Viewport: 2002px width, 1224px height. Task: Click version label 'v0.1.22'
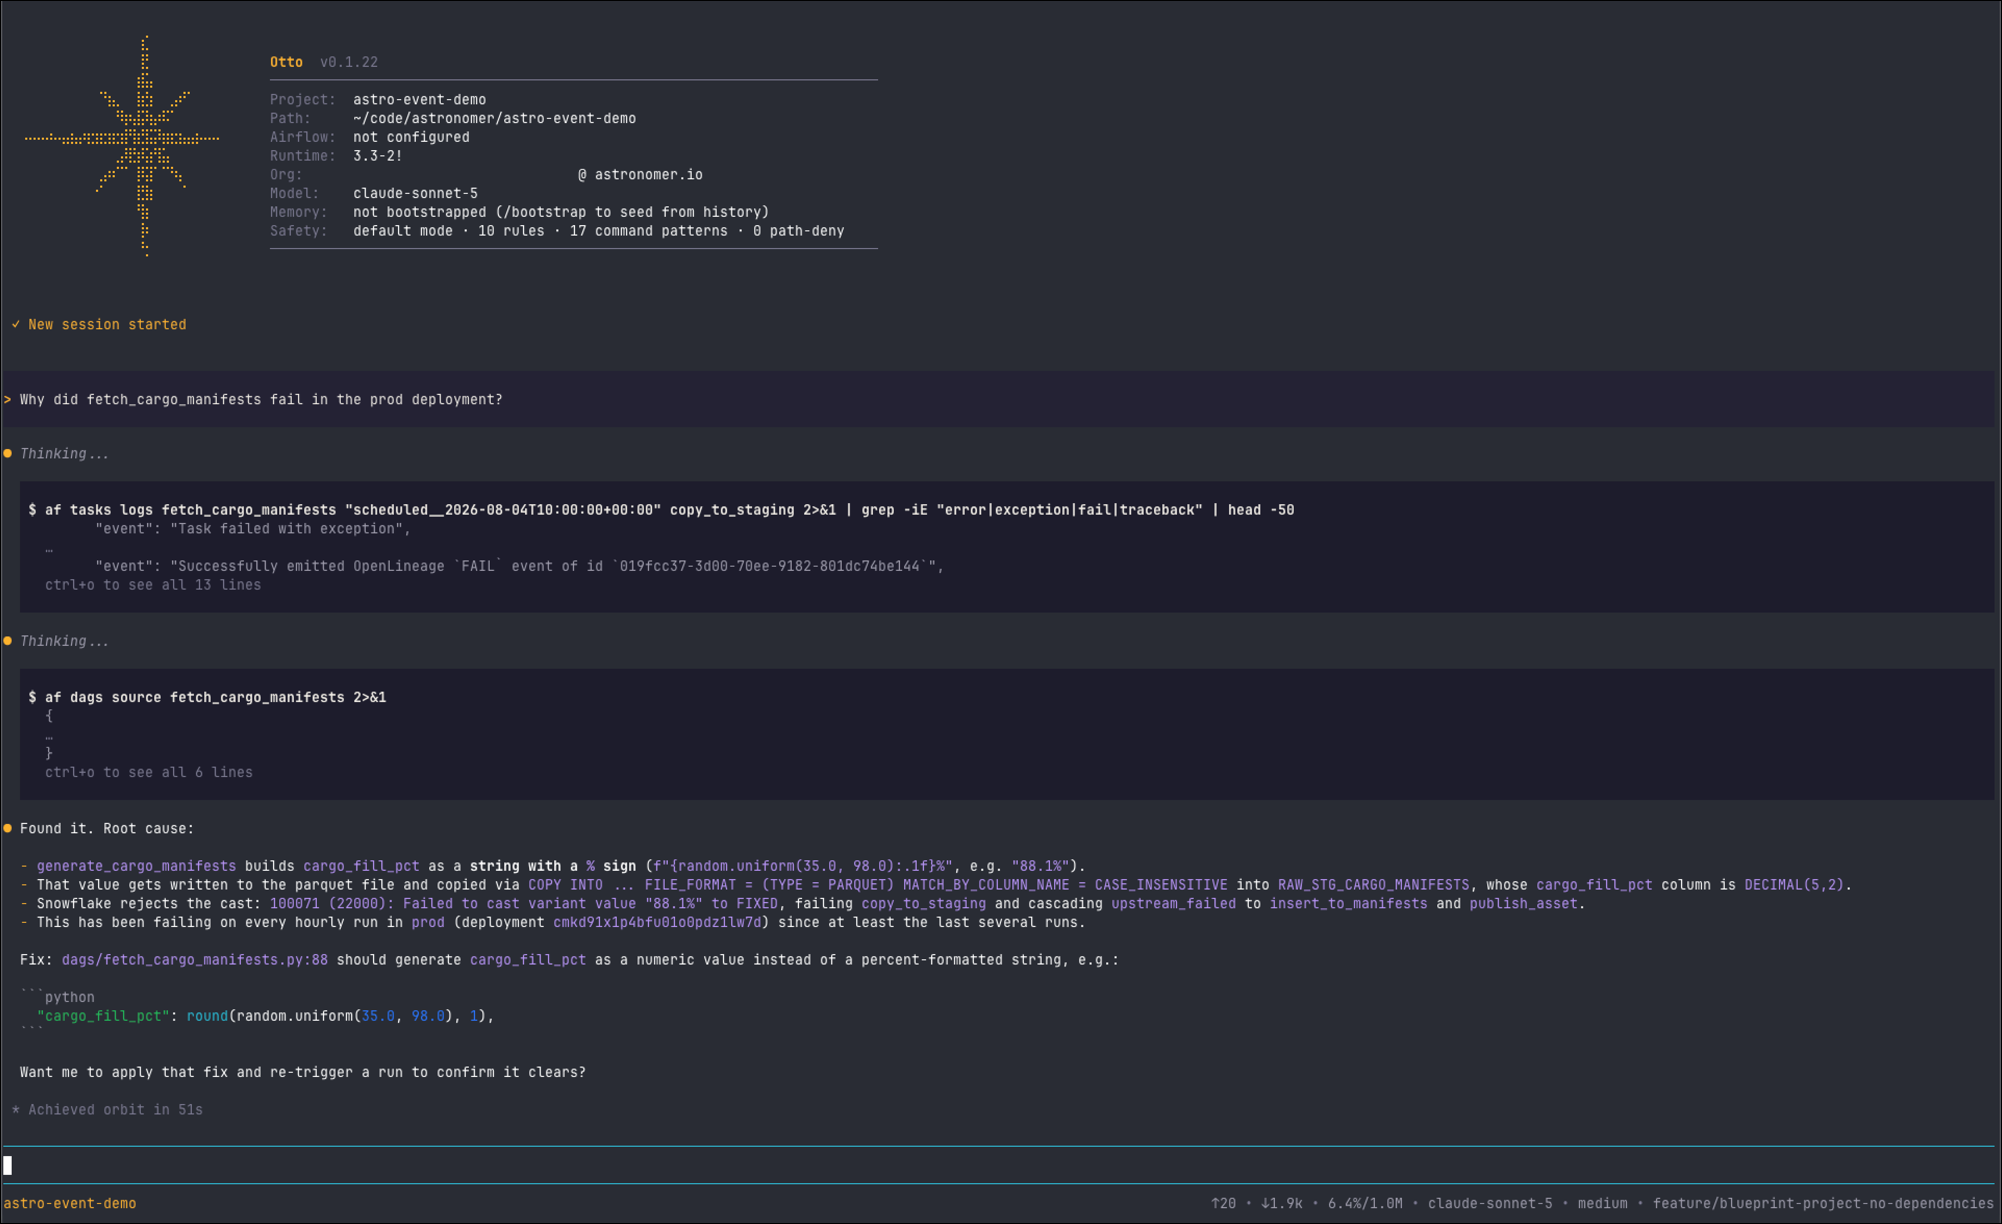pyautogui.click(x=349, y=62)
